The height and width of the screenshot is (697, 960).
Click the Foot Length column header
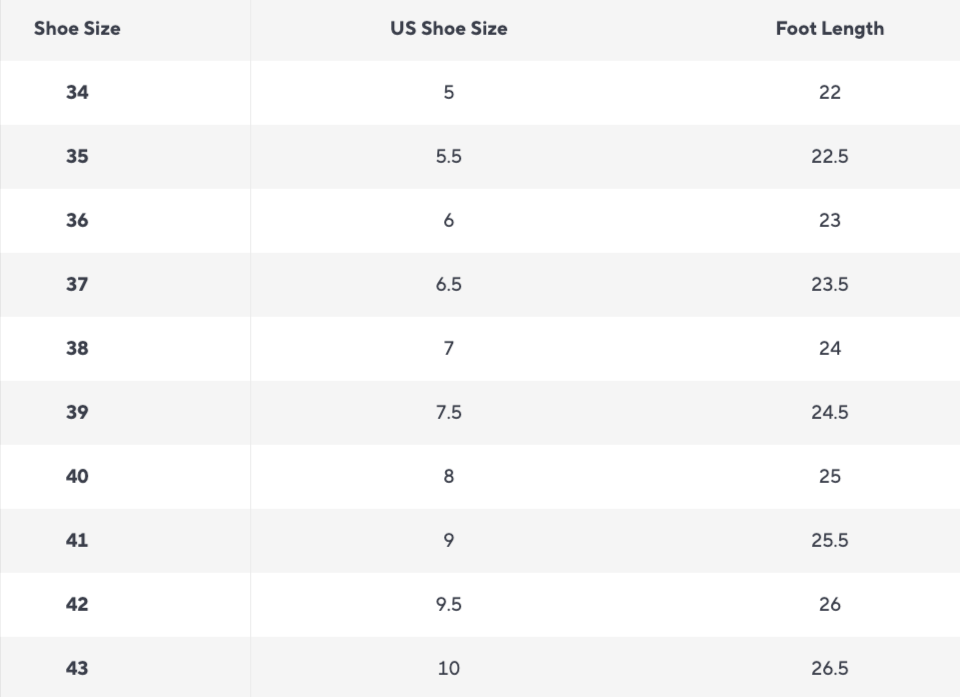click(x=829, y=29)
